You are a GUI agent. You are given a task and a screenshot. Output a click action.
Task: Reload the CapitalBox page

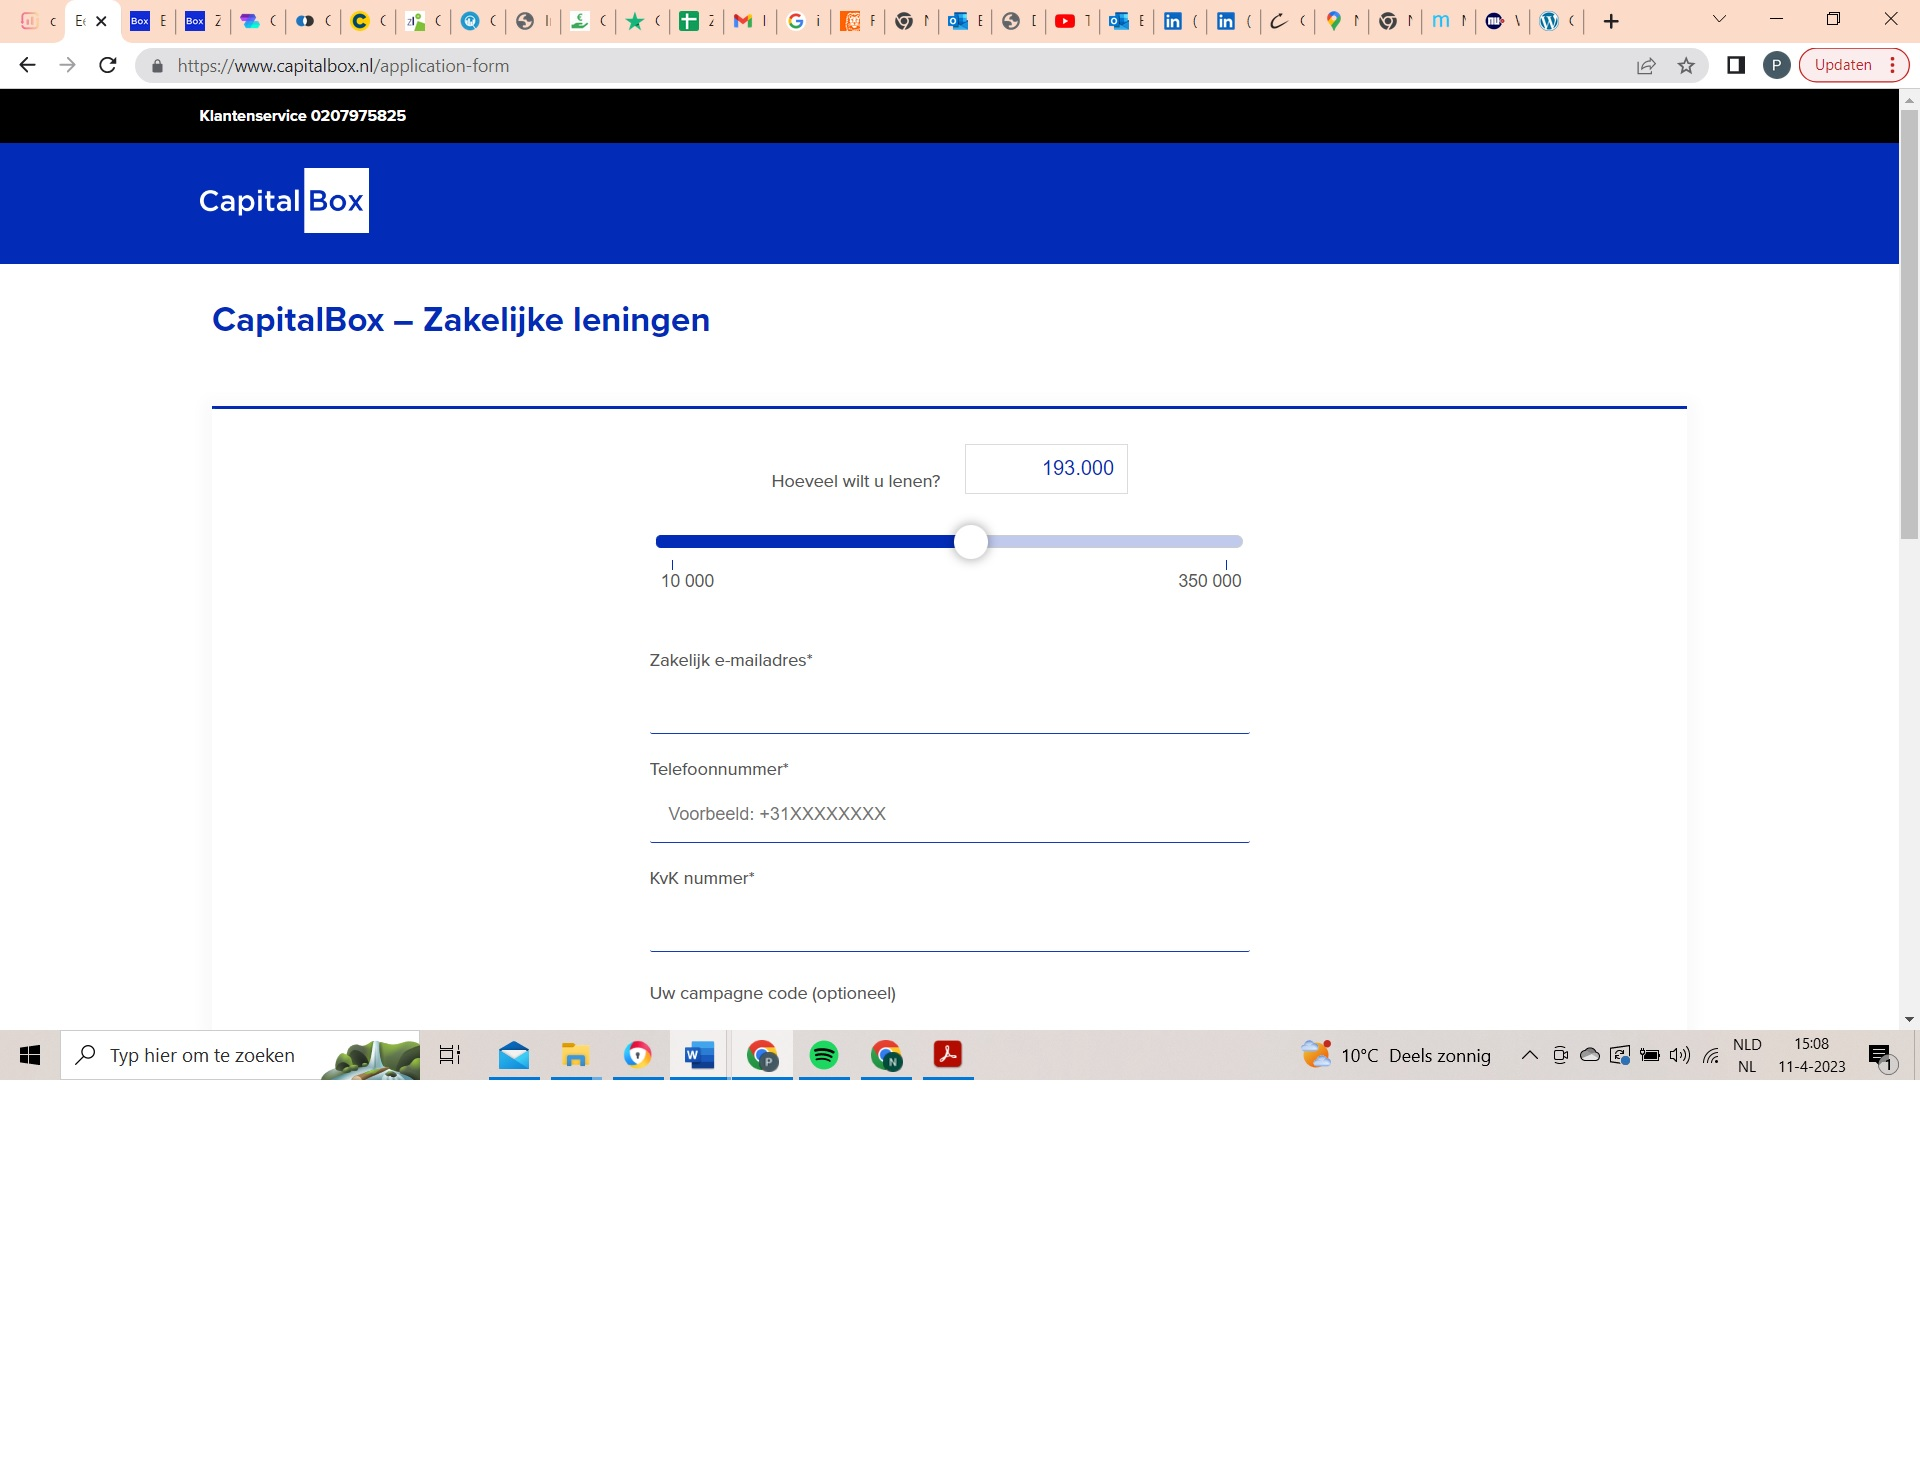tap(108, 65)
